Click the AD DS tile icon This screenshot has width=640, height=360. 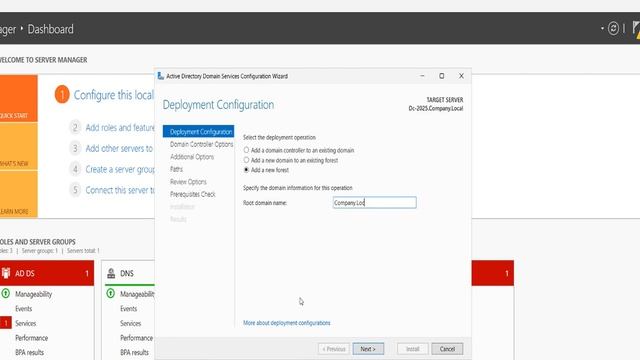pyautogui.click(x=6, y=273)
